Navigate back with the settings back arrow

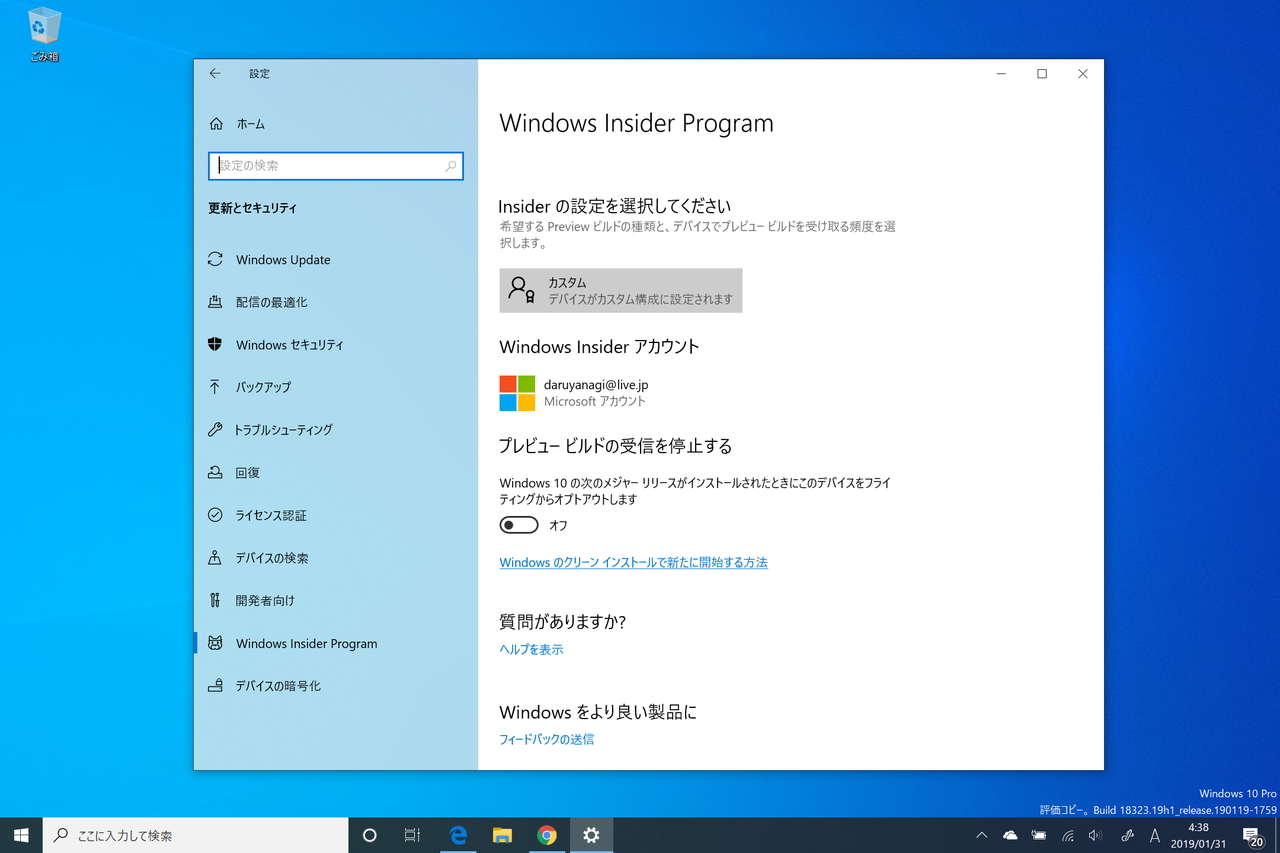point(215,73)
